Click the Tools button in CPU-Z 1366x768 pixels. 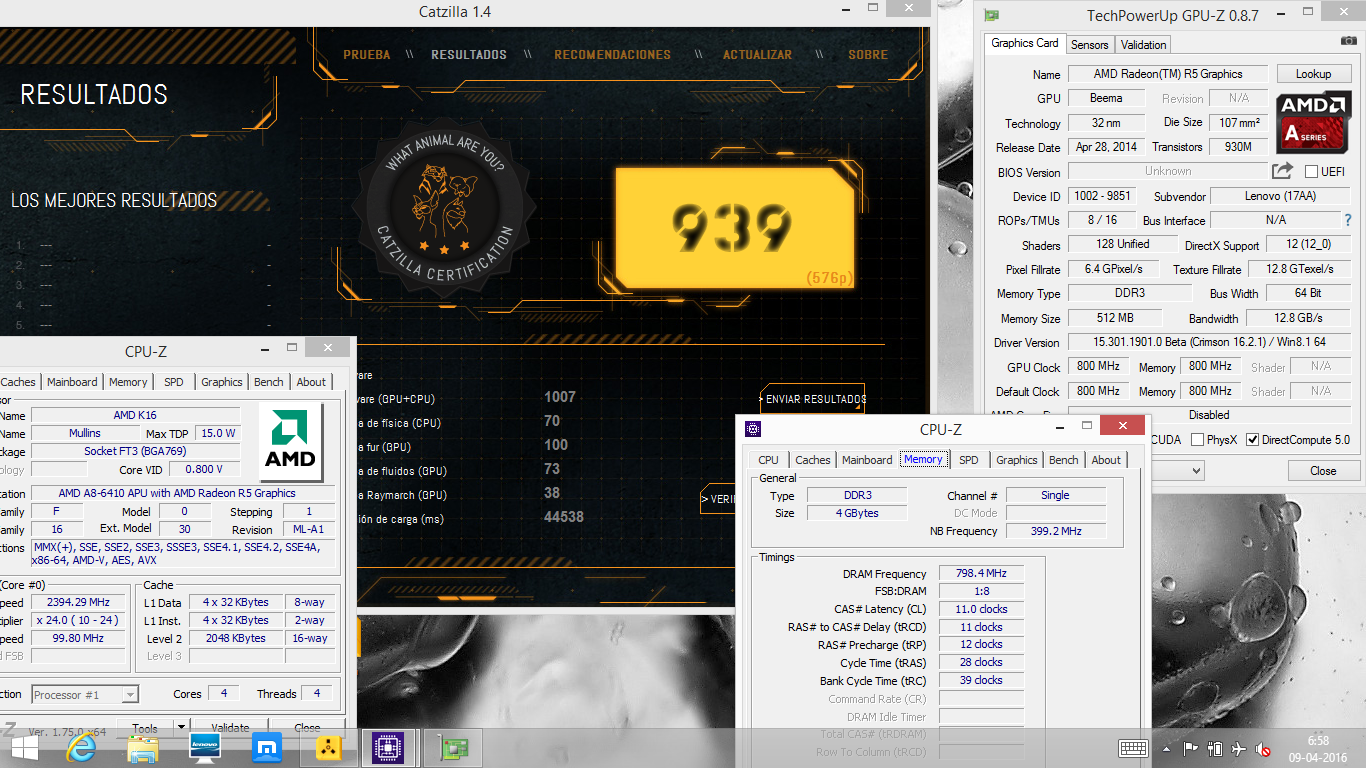tap(145, 728)
